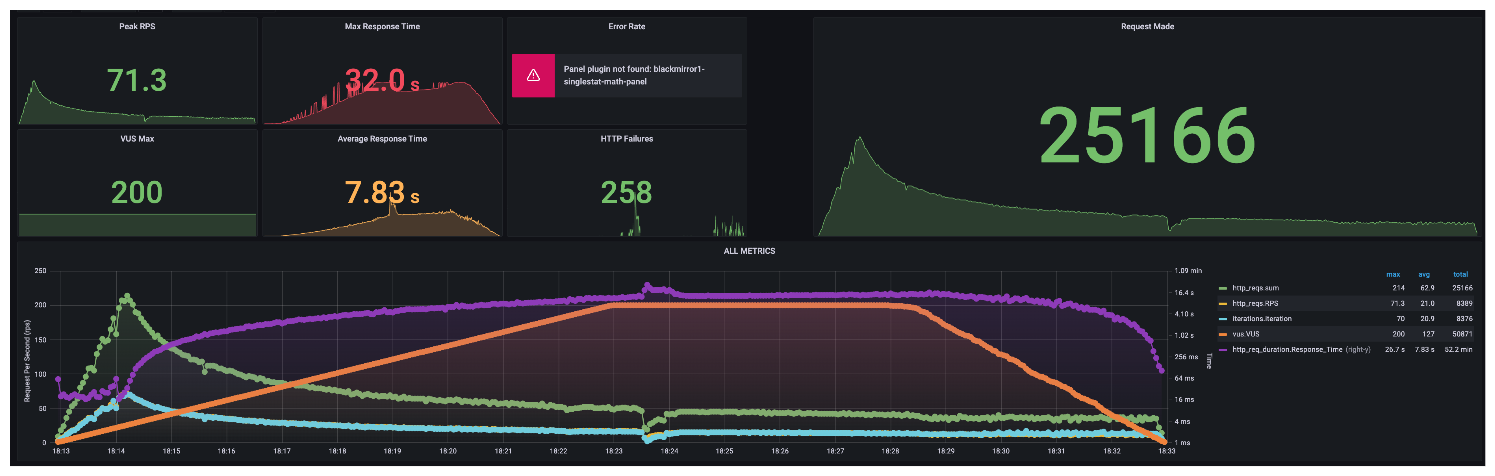Open the Peak RPS panel title menu
The image size is (1495, 476).
coord(137,26)
